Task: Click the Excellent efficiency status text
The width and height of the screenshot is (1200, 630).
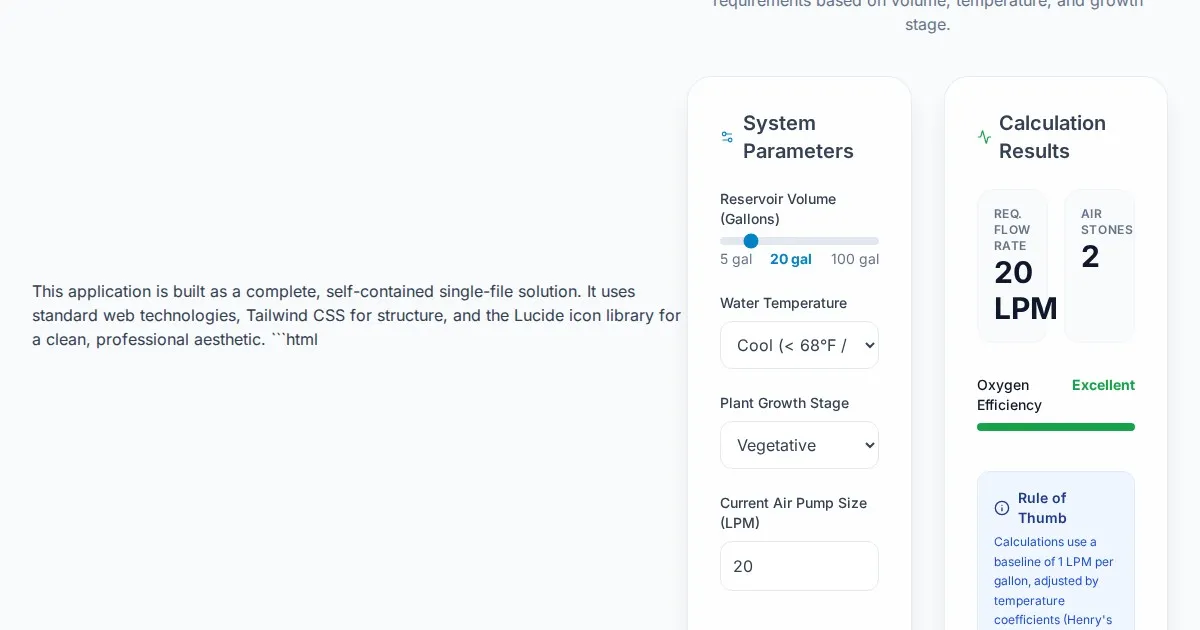Action: (1103, 385)
